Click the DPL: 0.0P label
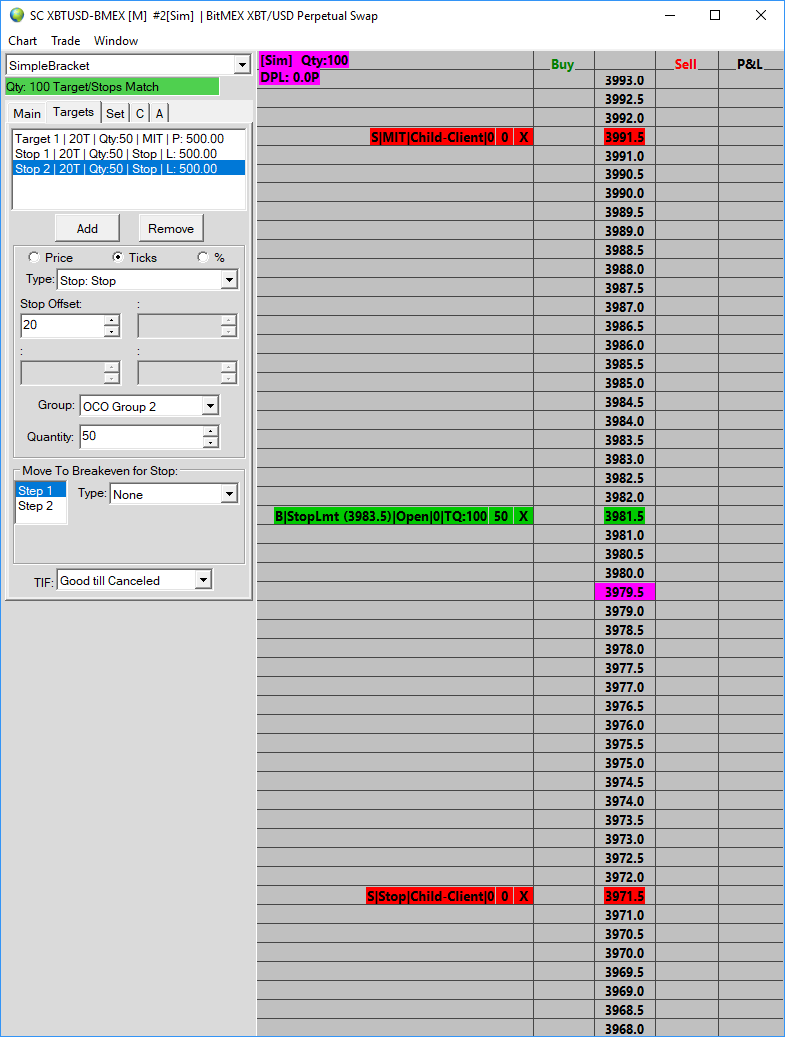785x1037 pixels. 290,77
